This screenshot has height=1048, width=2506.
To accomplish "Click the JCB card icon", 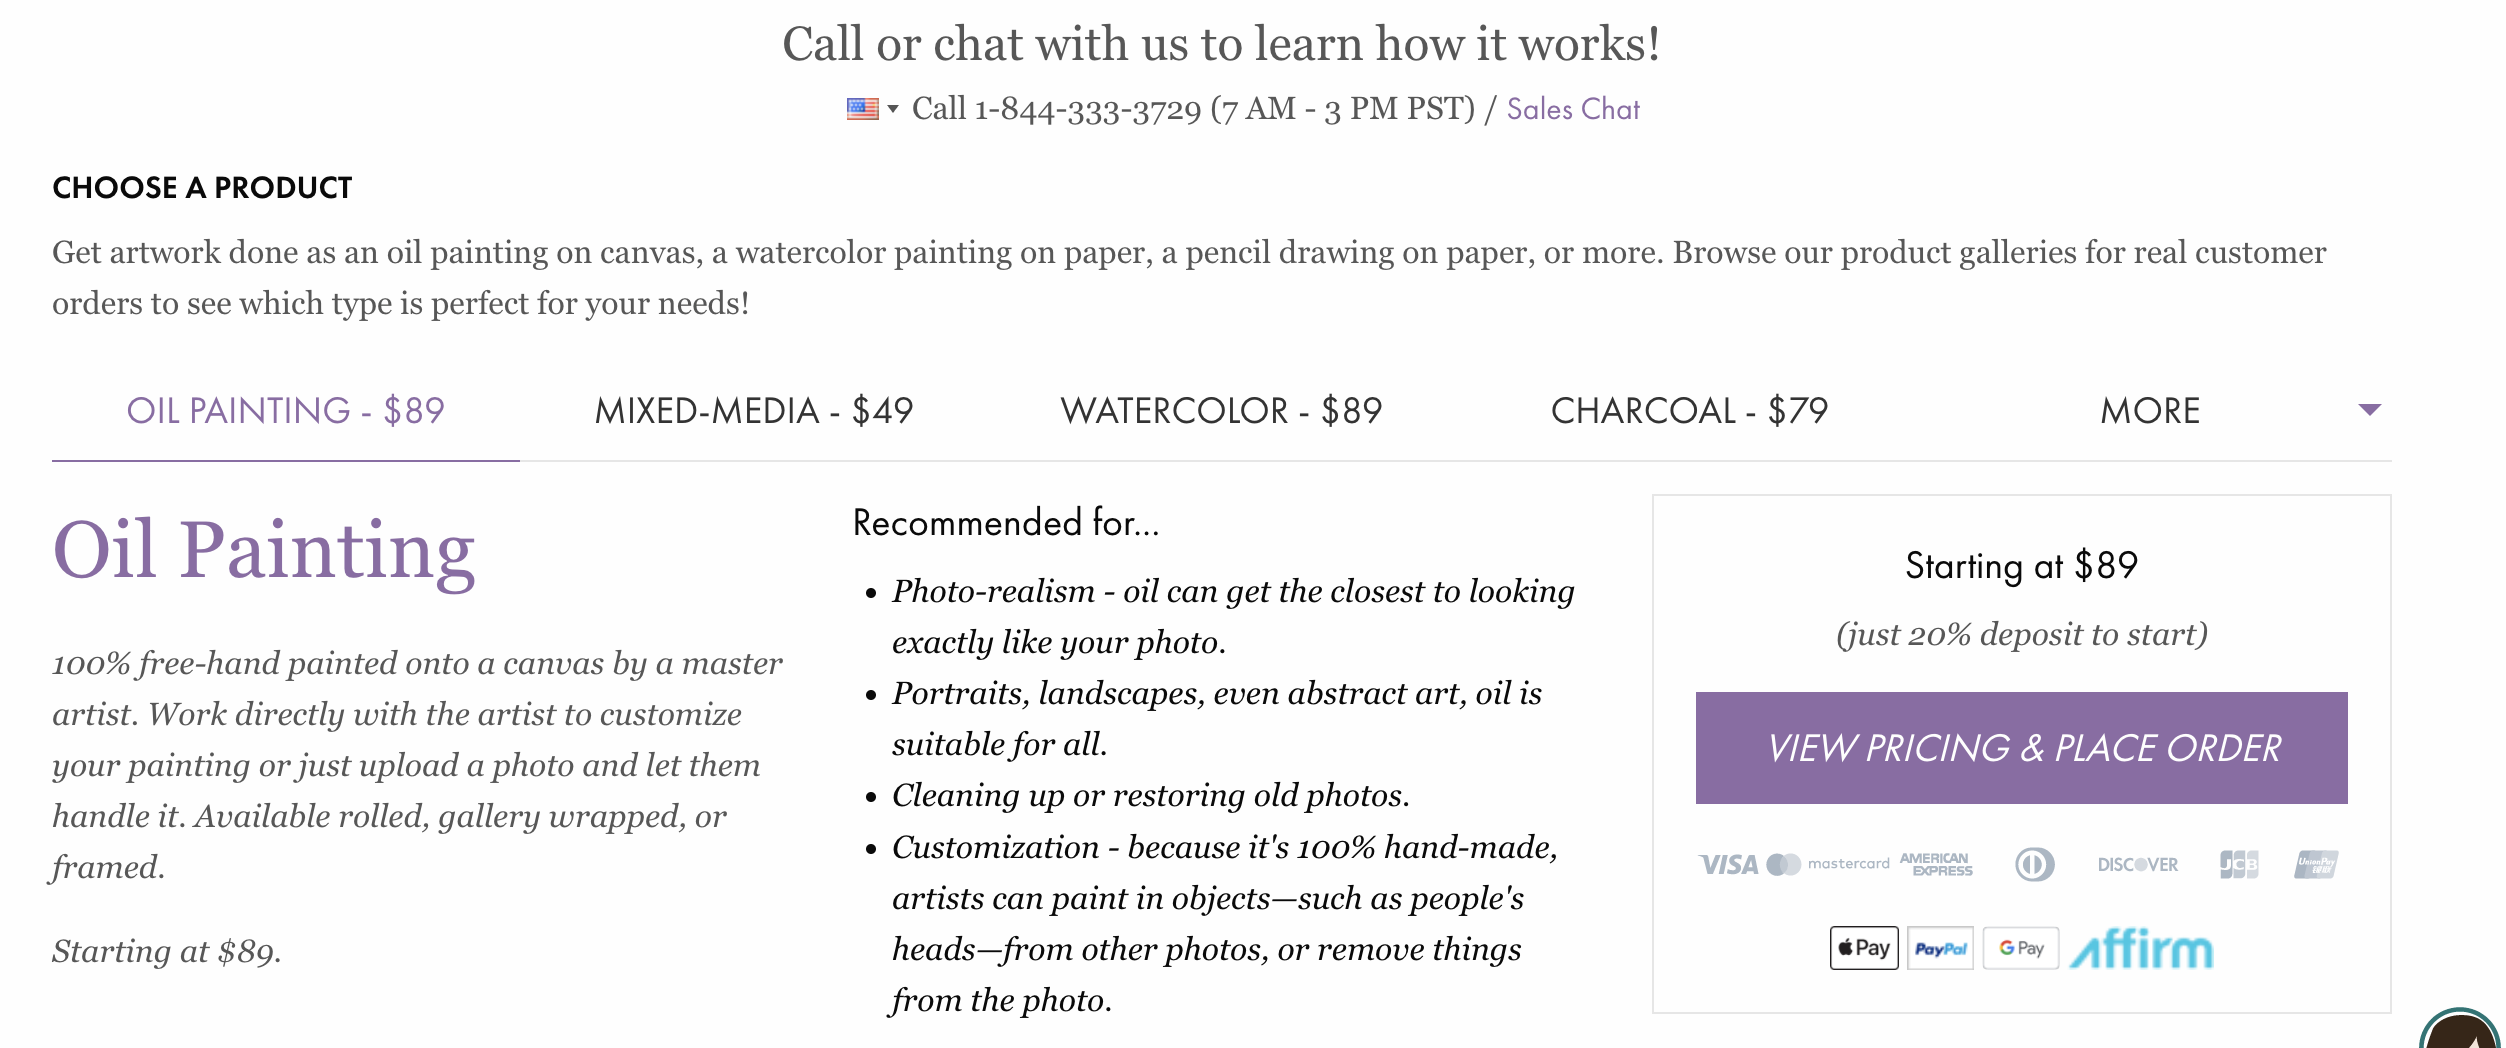I will pyautogui.click(x=2238, y=865).
